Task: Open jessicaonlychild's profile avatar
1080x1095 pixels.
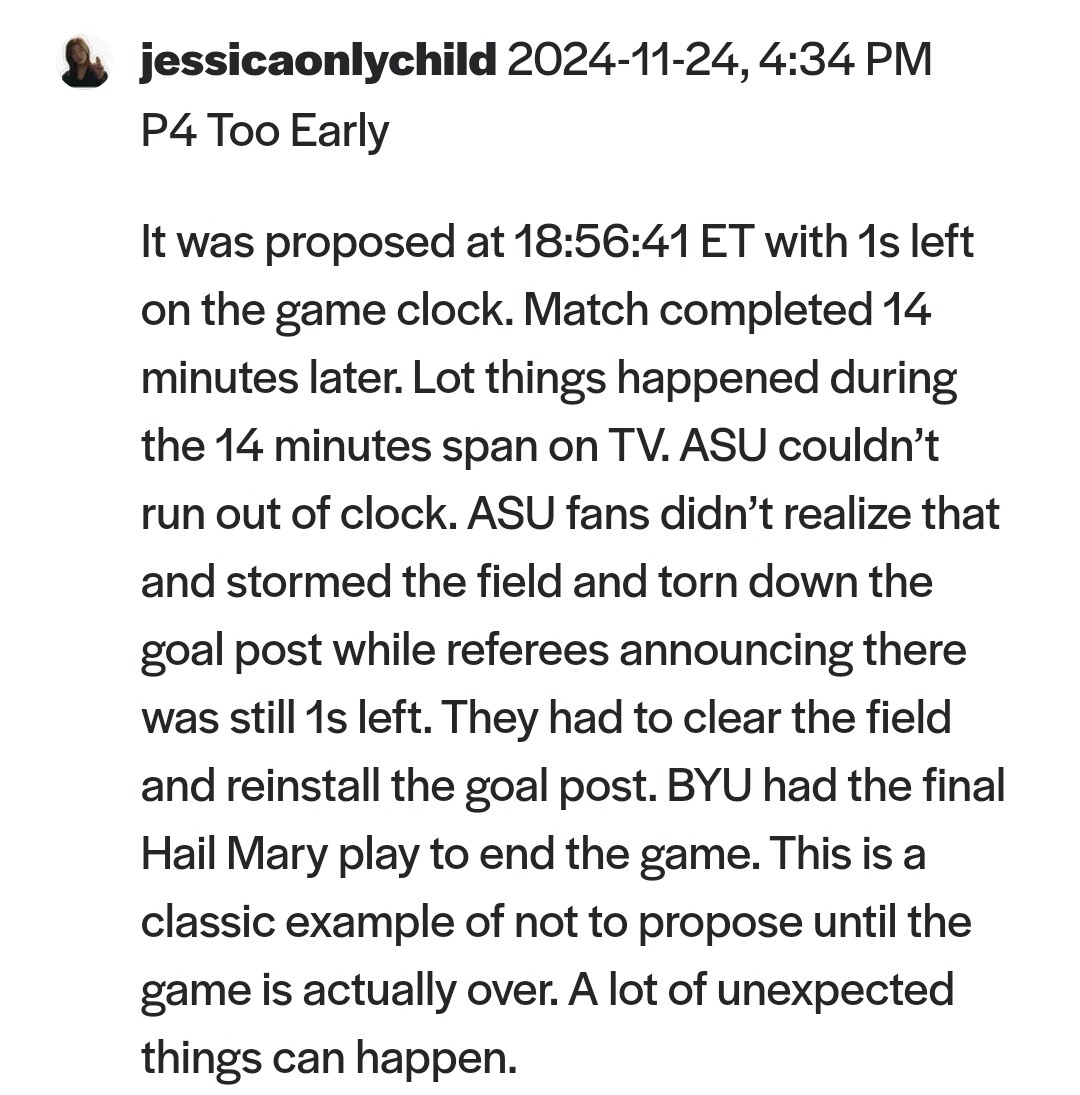Action: coord(84,61)
